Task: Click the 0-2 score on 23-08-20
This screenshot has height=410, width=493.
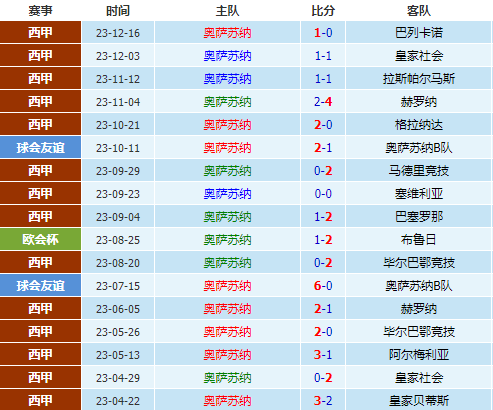Action: [x=323, y=263]
